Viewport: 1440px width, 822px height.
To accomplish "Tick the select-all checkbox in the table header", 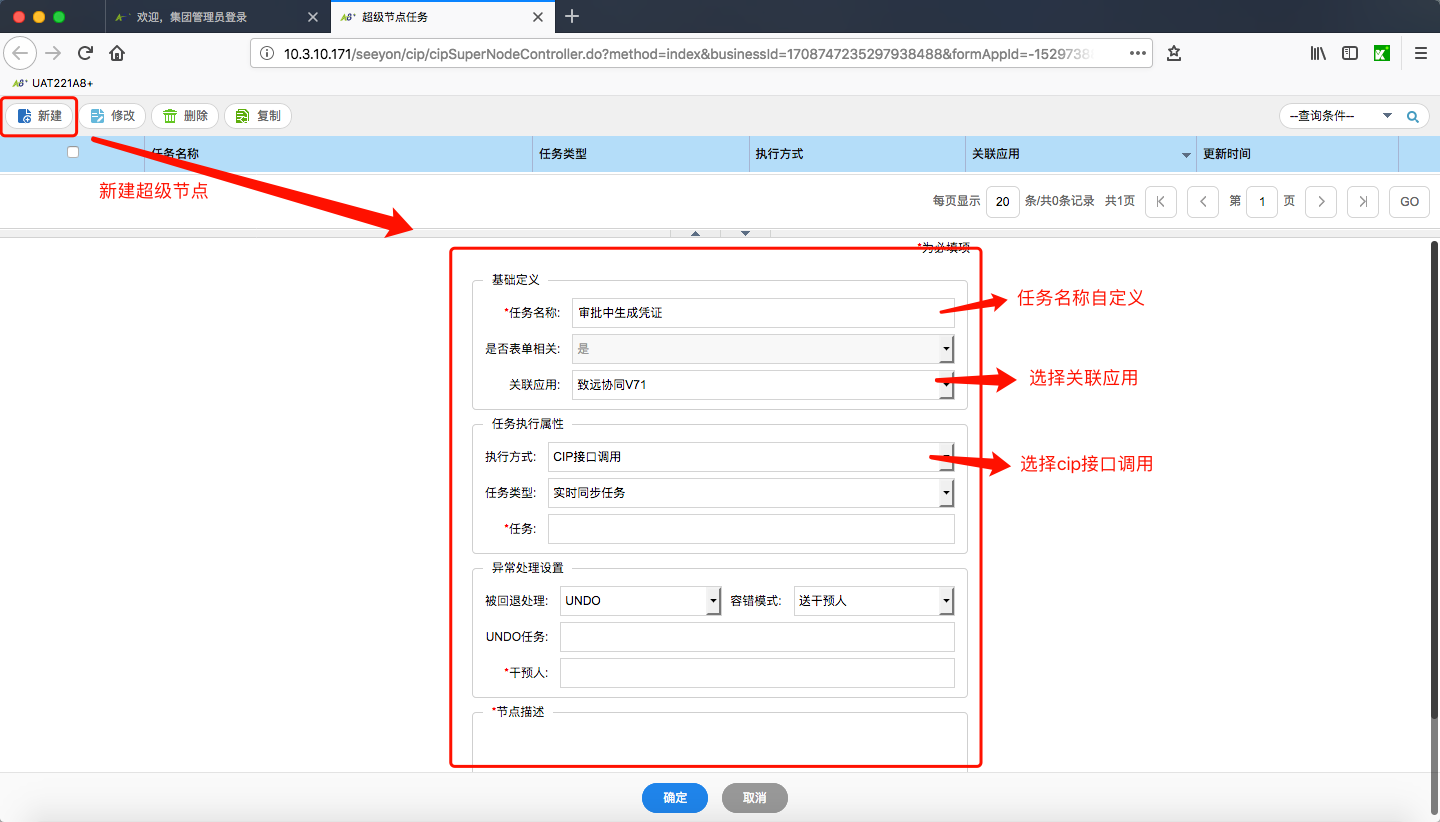I will 72,152.
